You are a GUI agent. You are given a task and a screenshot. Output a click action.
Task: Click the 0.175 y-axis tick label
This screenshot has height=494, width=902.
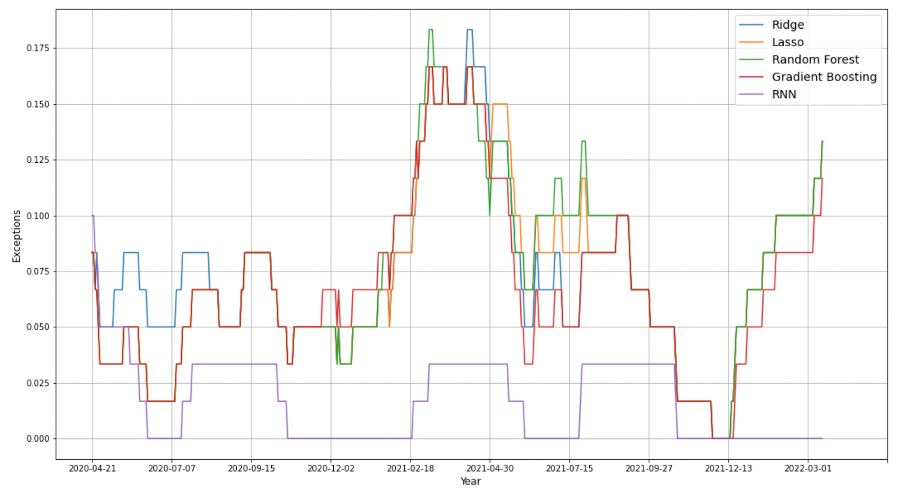click(x=38, y=48)
